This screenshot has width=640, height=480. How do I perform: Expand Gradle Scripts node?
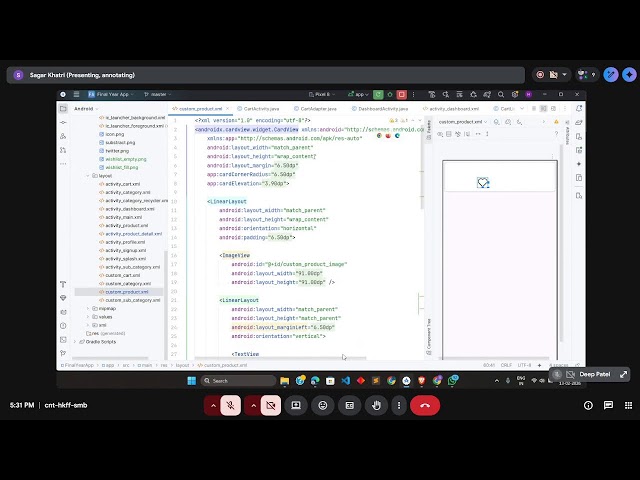click(75, 342)
